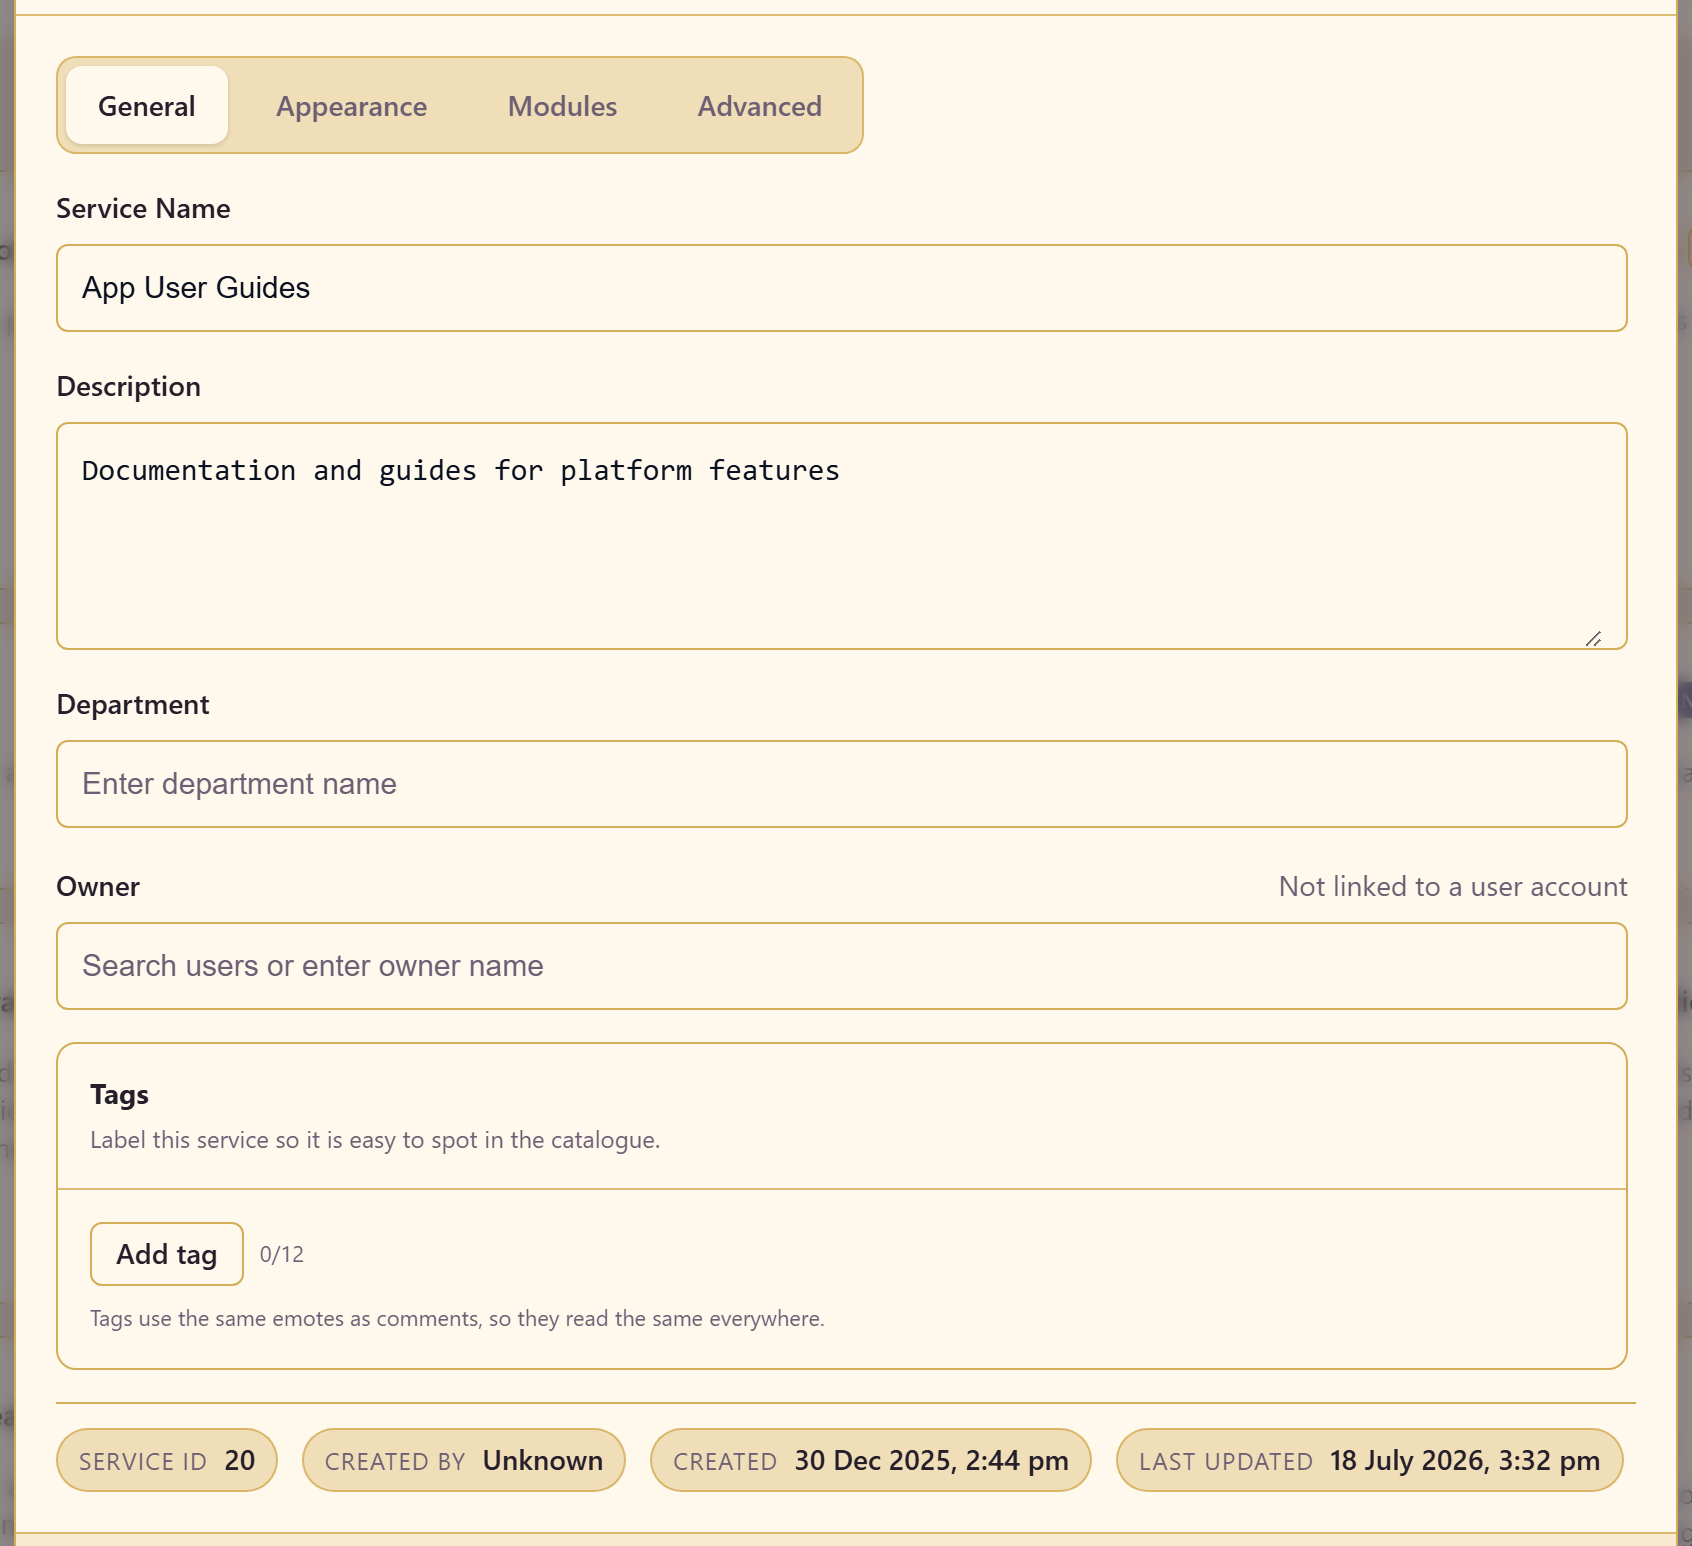Focus the Description text area

842,536
